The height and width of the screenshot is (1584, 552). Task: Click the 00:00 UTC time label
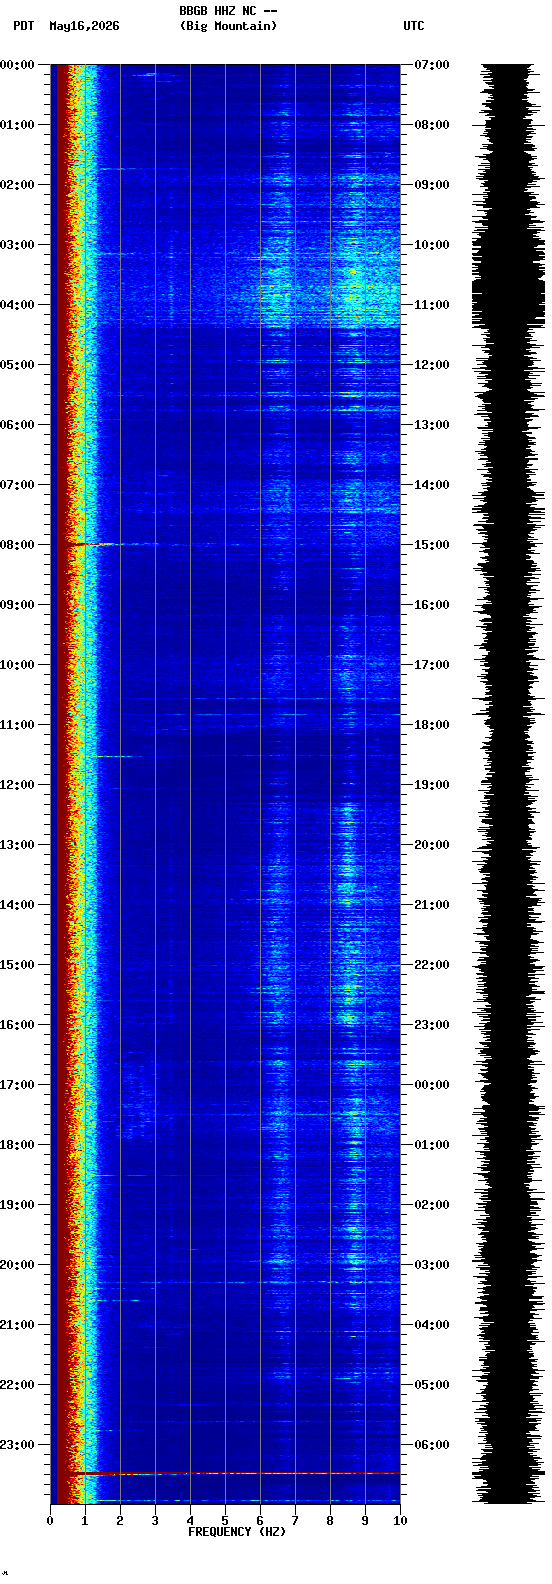(432, 1085)
